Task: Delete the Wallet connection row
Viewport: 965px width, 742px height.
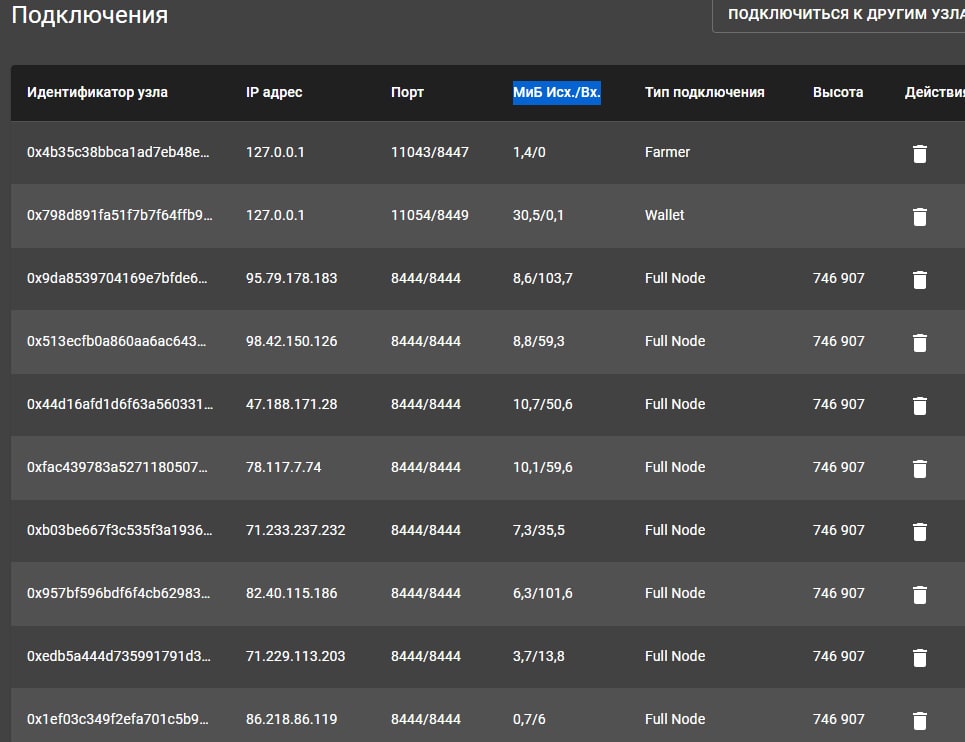Action: [x=919, y=217]
